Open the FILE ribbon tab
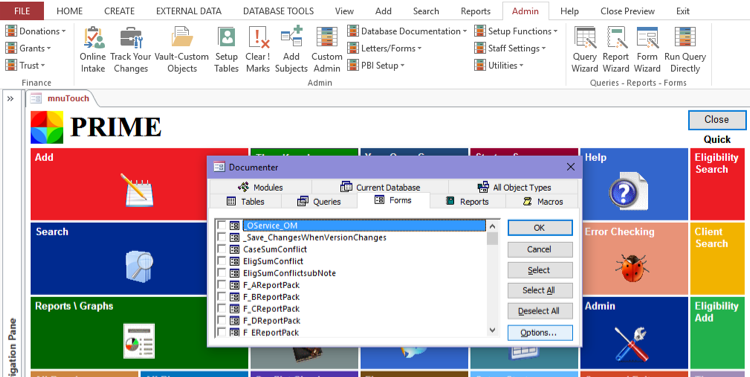The width and height of the screenshot is (750, 377). 22,11
